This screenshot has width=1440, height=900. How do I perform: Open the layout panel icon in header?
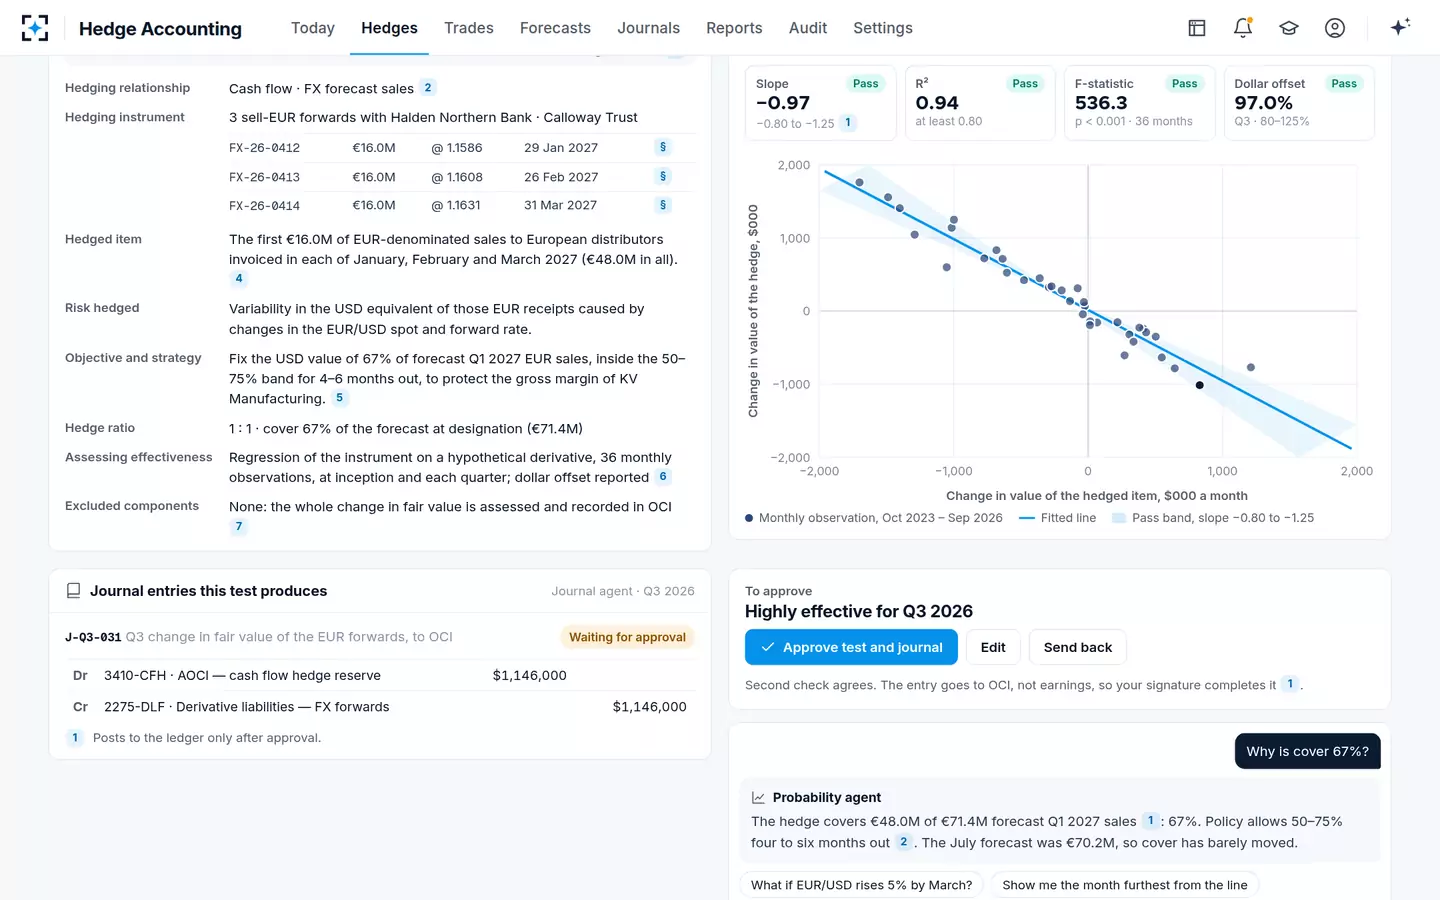[x=1197, y=28]
